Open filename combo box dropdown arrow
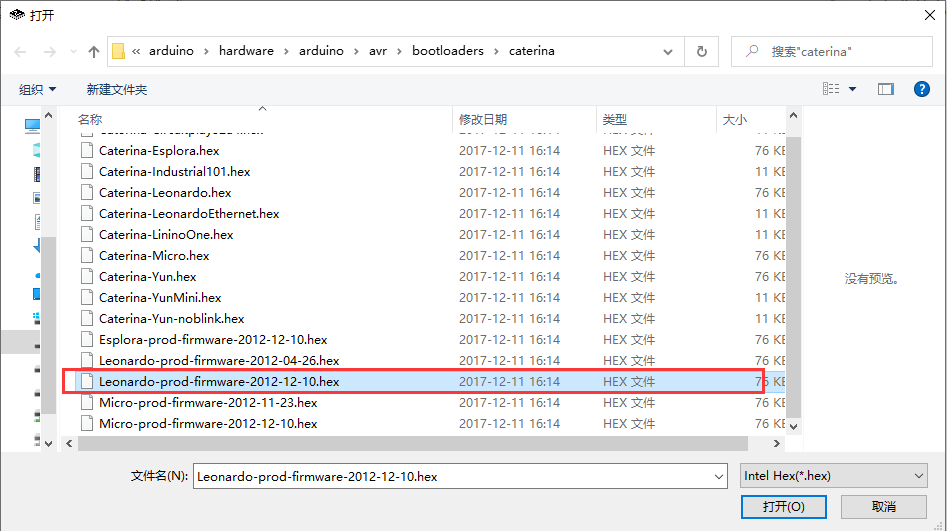The image size is (947, 531). tap(719, 477)
